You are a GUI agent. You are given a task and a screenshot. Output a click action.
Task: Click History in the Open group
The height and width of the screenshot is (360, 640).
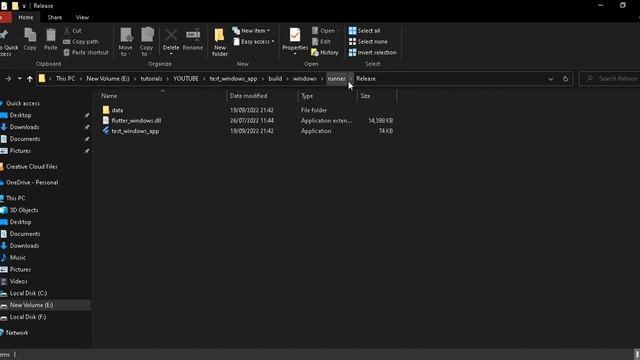click(x=325, y=52)
